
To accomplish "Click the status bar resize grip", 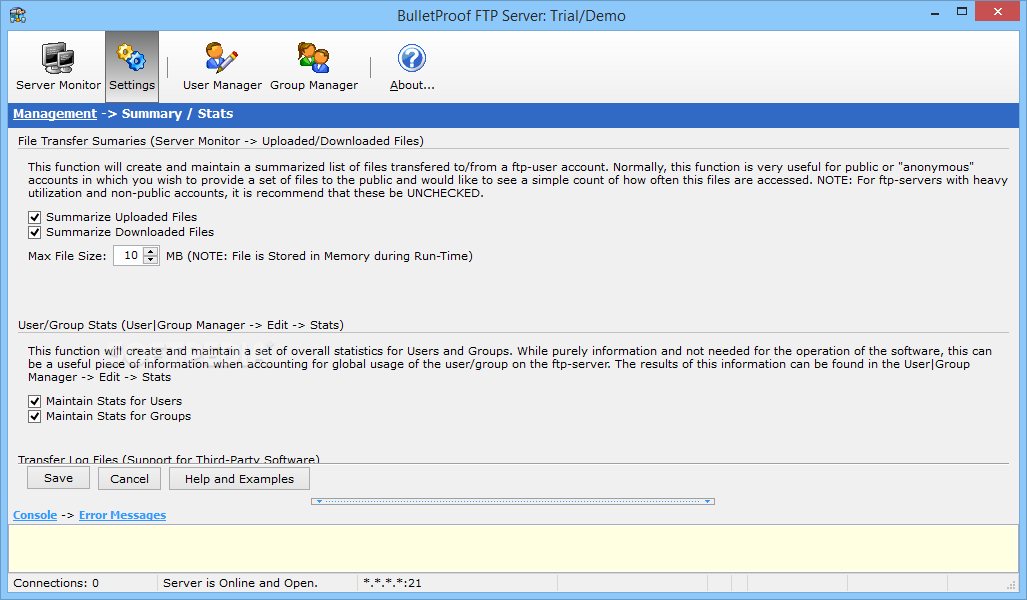I will point(1011,584).
